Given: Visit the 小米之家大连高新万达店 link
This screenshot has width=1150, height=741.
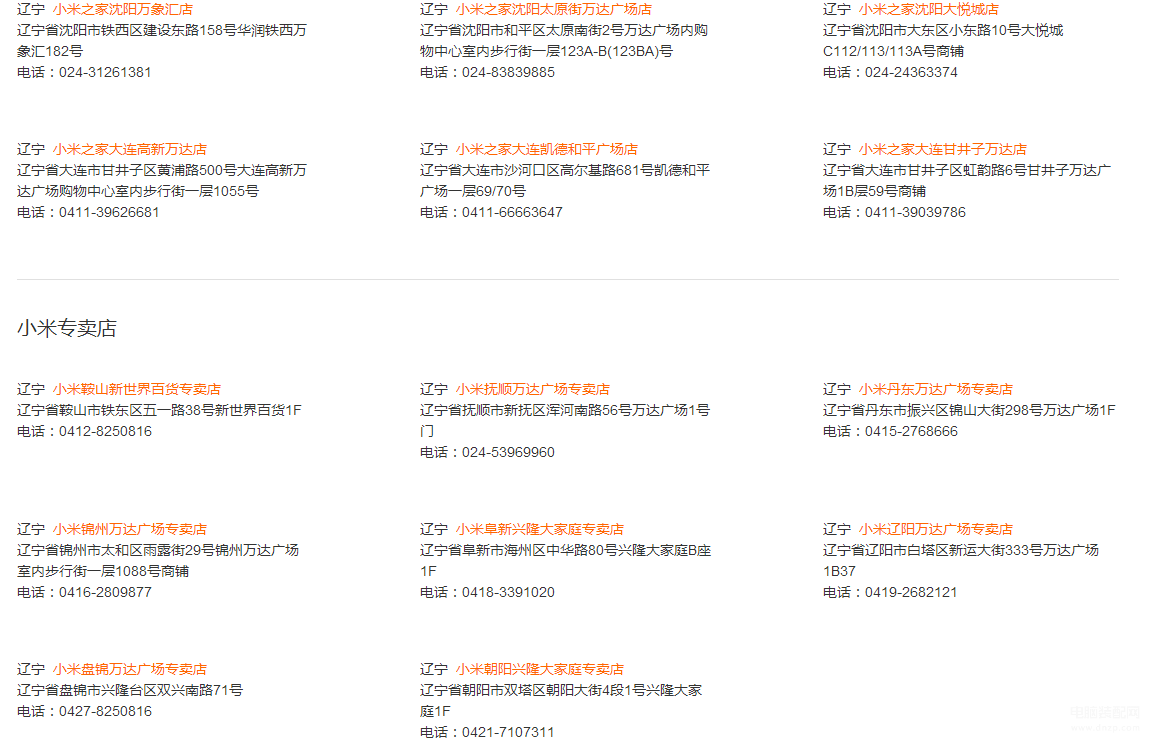Looking at the screenshot, I should [130, 150].
